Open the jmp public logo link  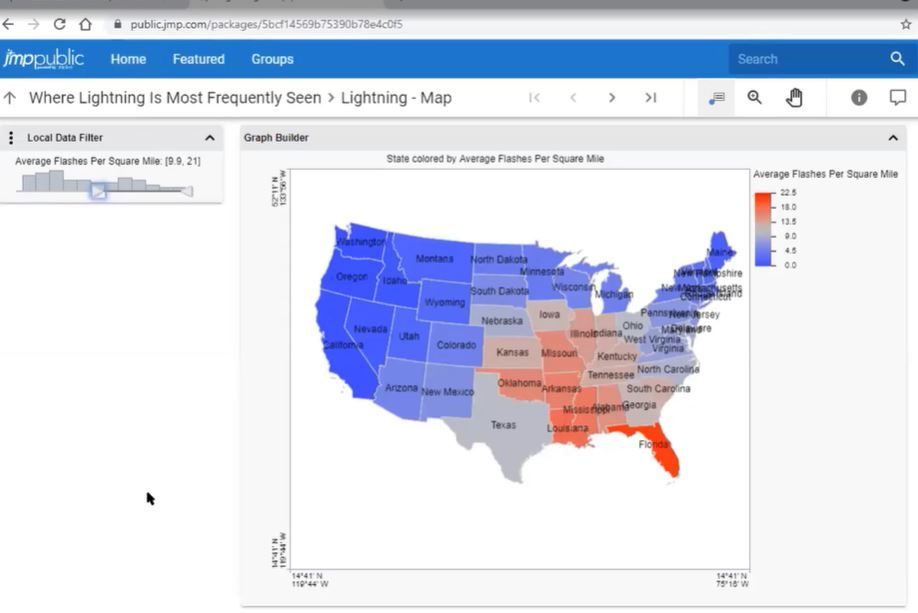coord(44,59)
